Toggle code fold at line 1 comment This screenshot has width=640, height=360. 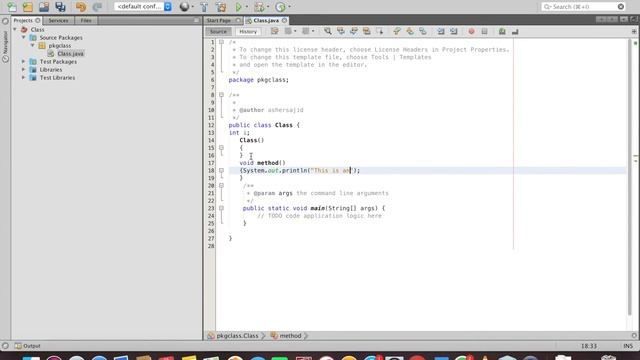tap(221, 42)
